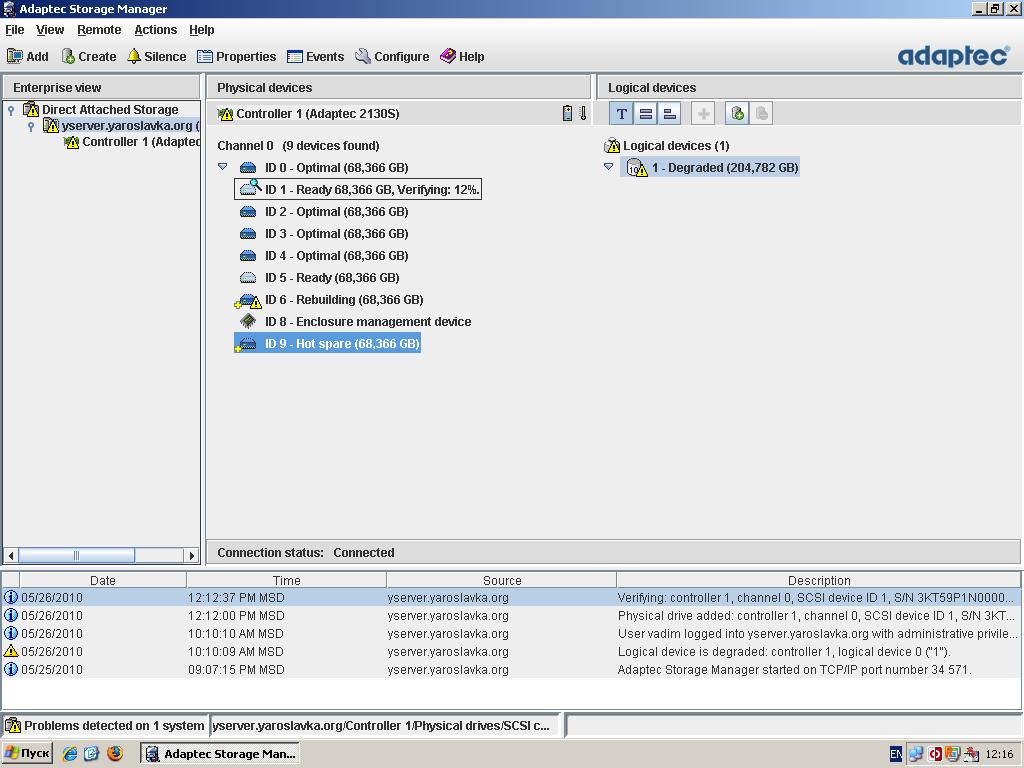Switch to full size capacity view button

pyautogui.click(x=645, y=114)
